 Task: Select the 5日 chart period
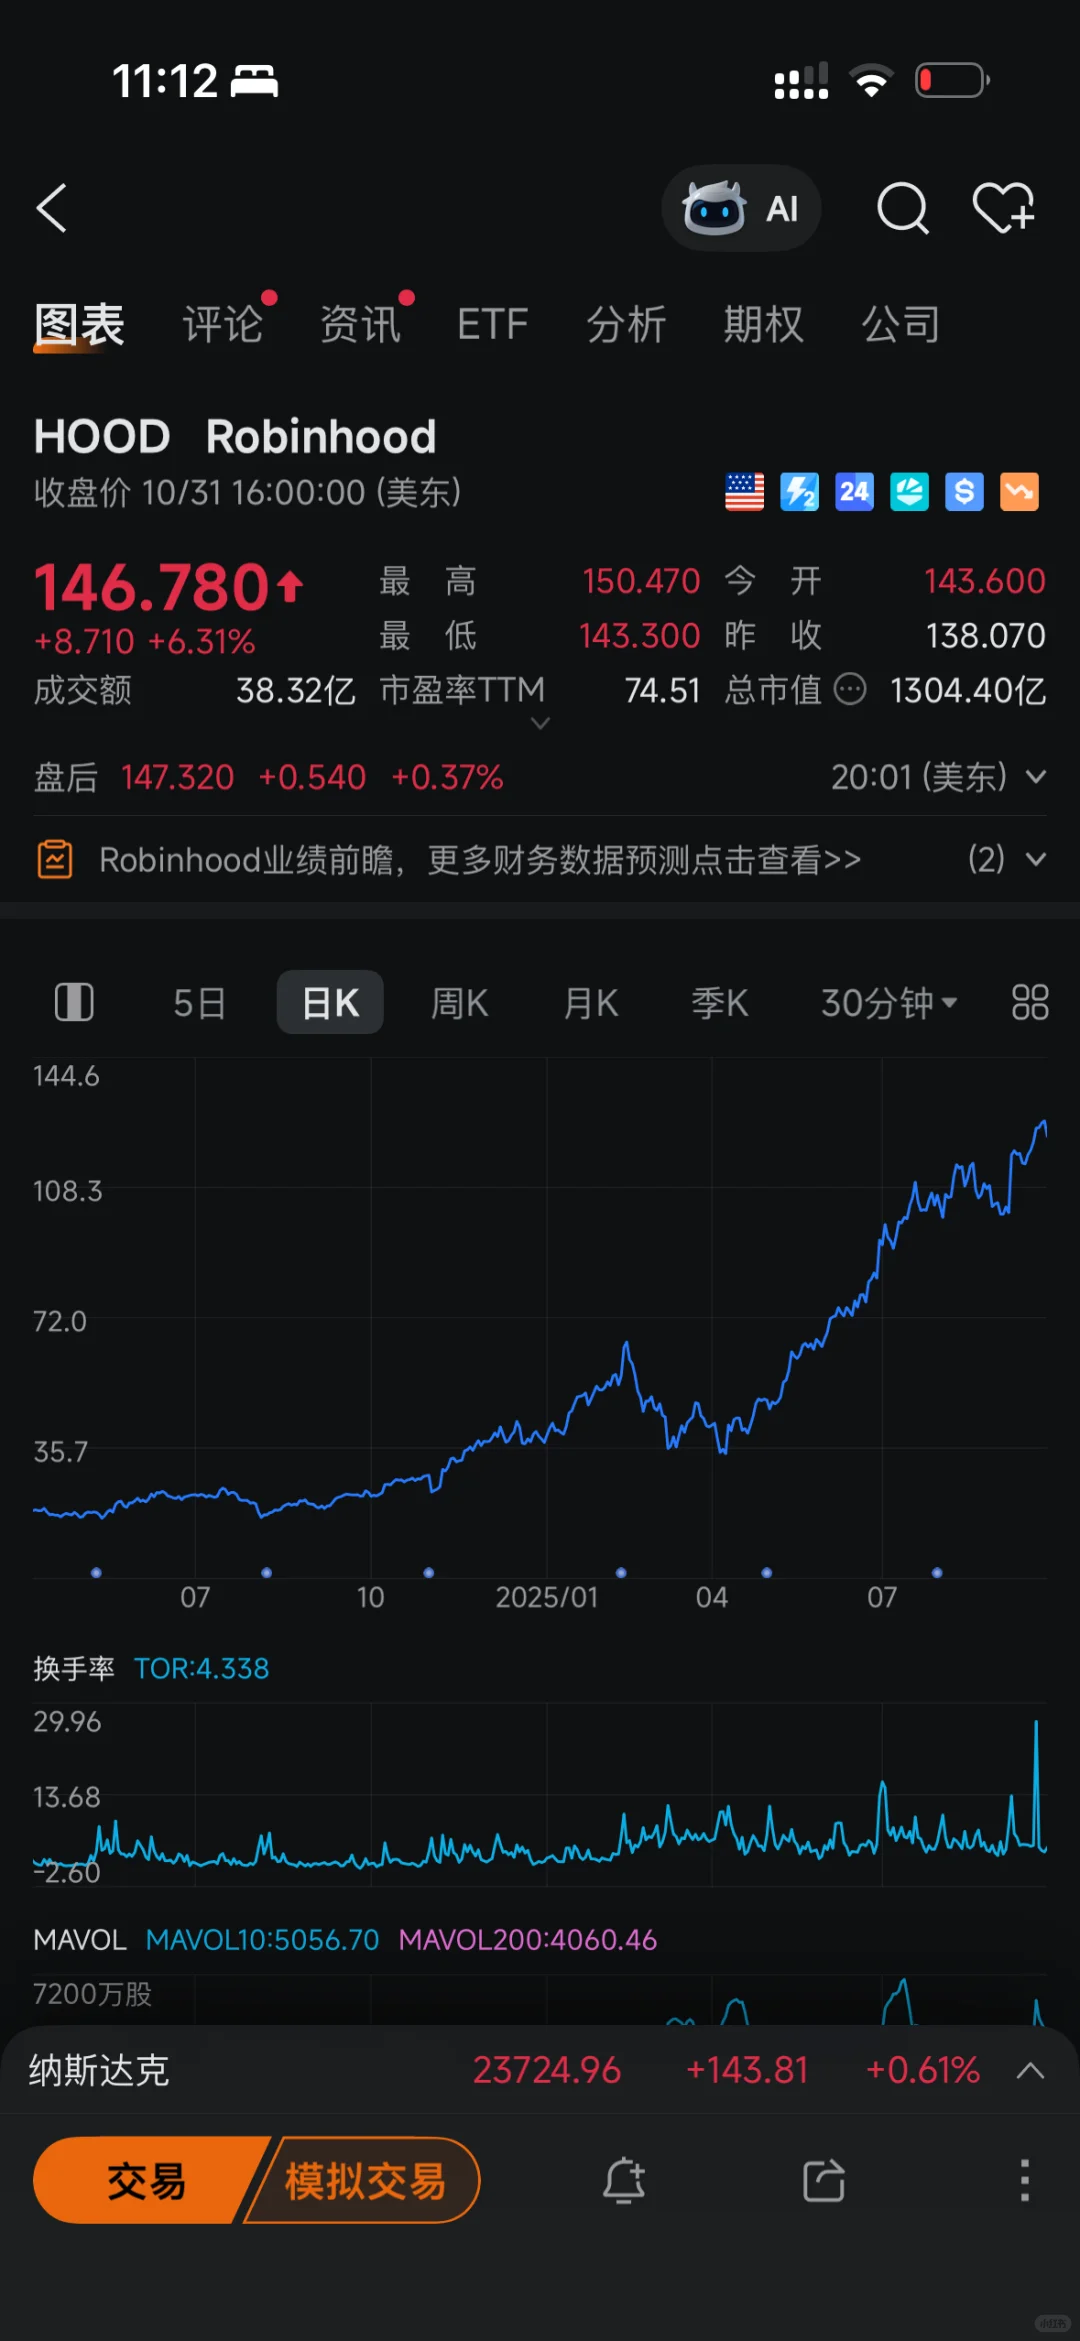click(x=199, y=1002)
